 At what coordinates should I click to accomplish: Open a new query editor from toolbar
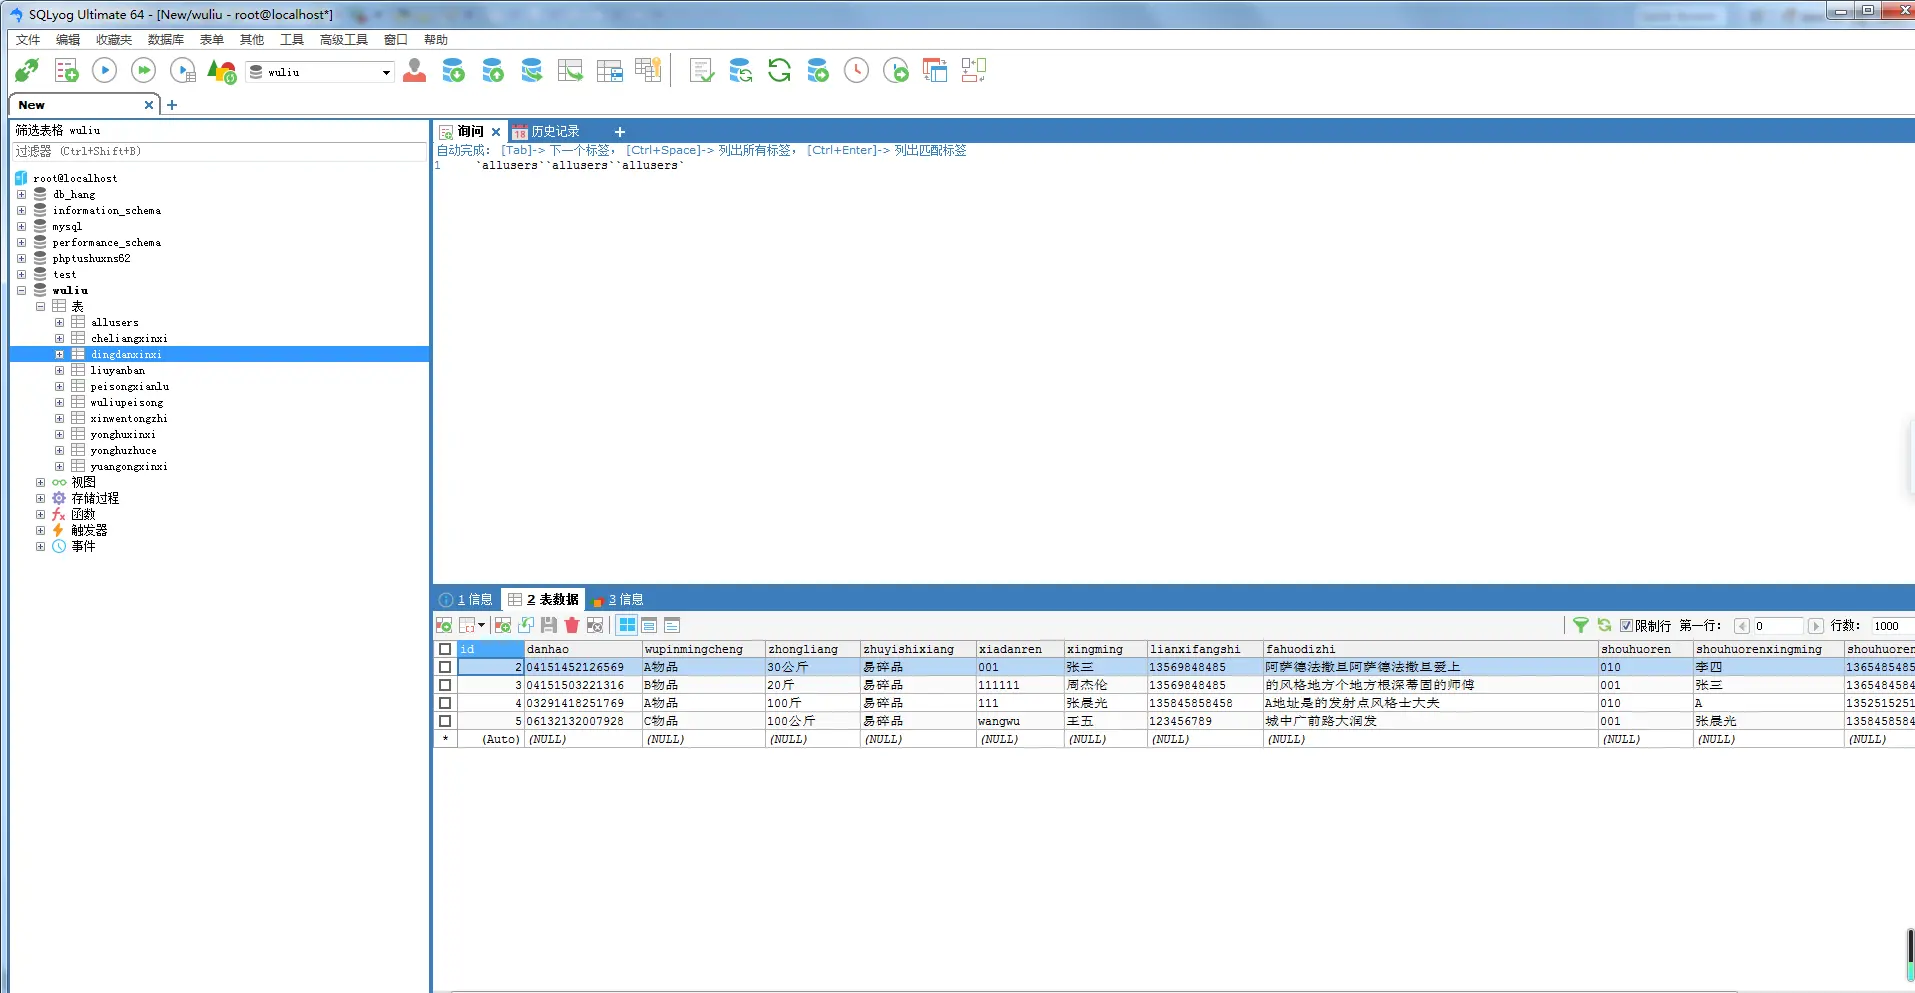(x=66, y=71)
